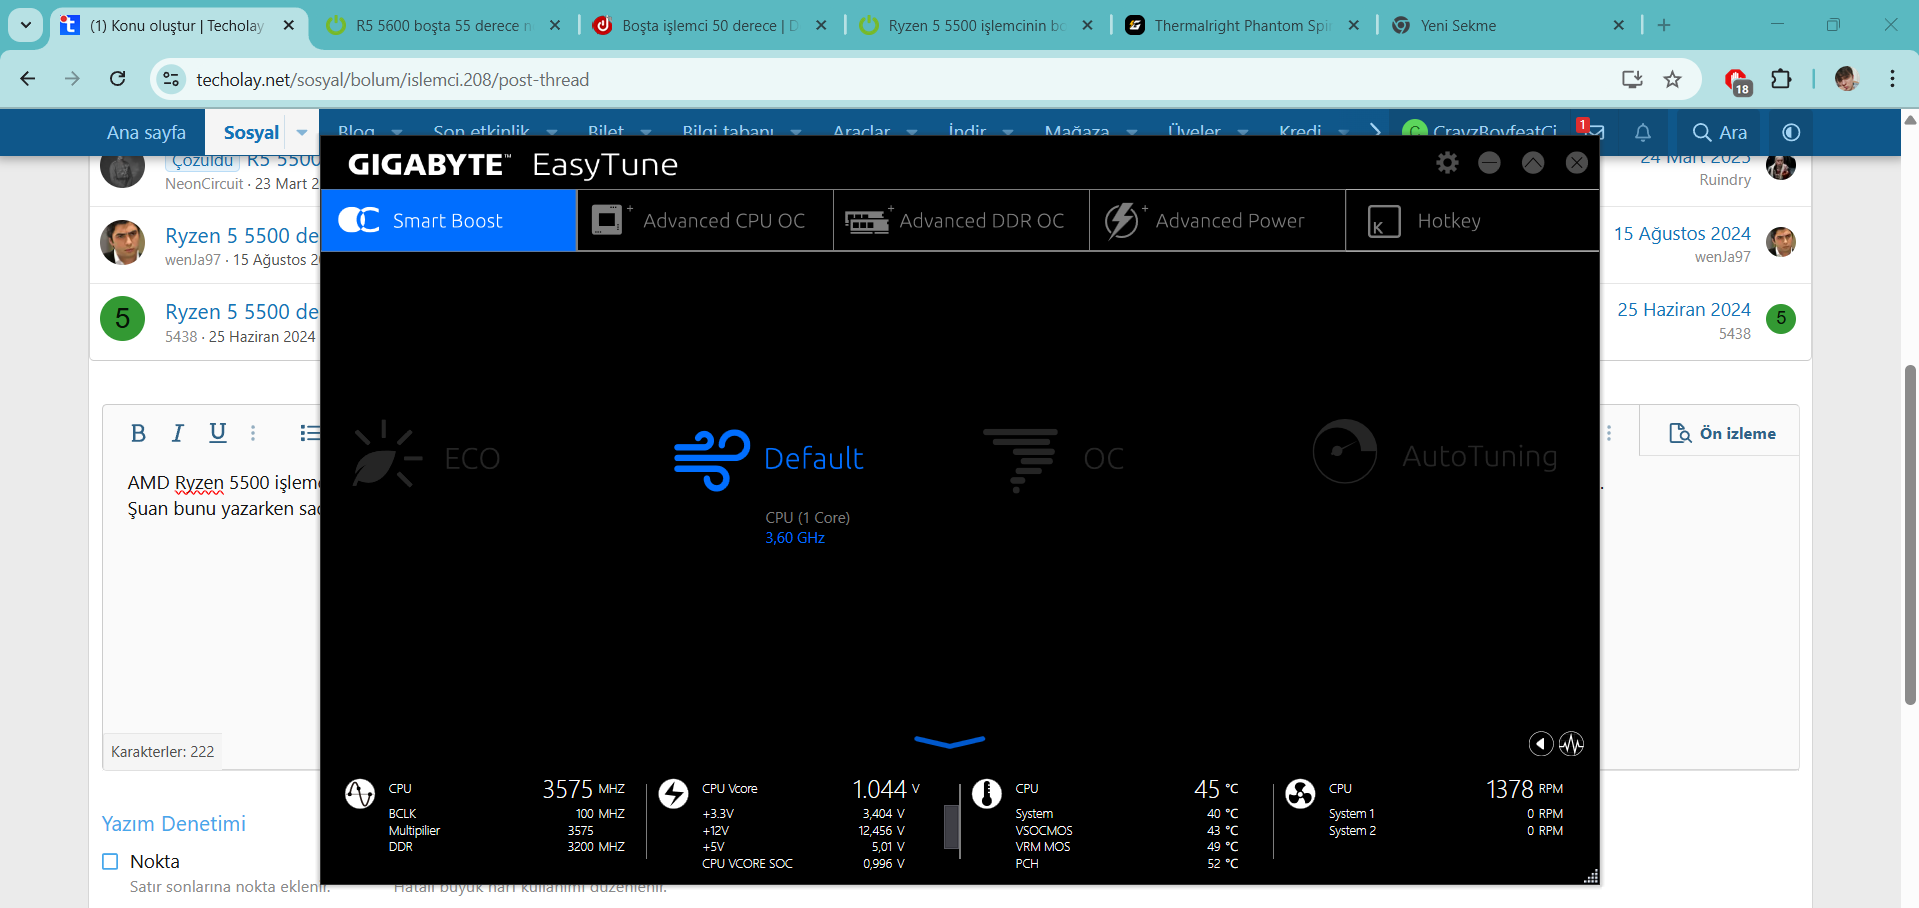Viewport: 1919px width, 908px height.
Task: Click the page scrollbar up arrow
Action: [x=1910, y=119]
